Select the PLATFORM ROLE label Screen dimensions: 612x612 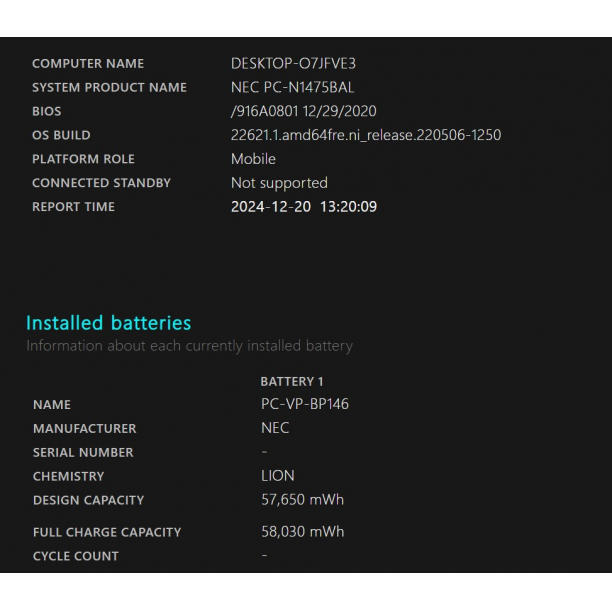pos(83,159)
